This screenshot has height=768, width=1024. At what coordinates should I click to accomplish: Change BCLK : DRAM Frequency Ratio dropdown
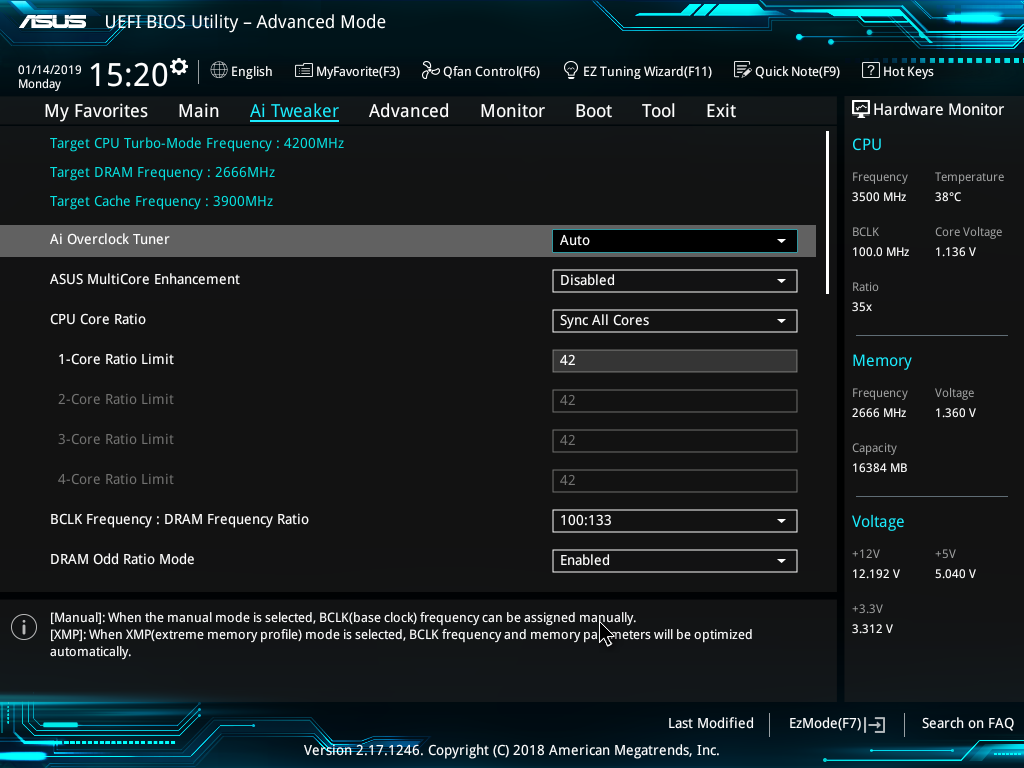pyautogui.click(x=674, y=520)
